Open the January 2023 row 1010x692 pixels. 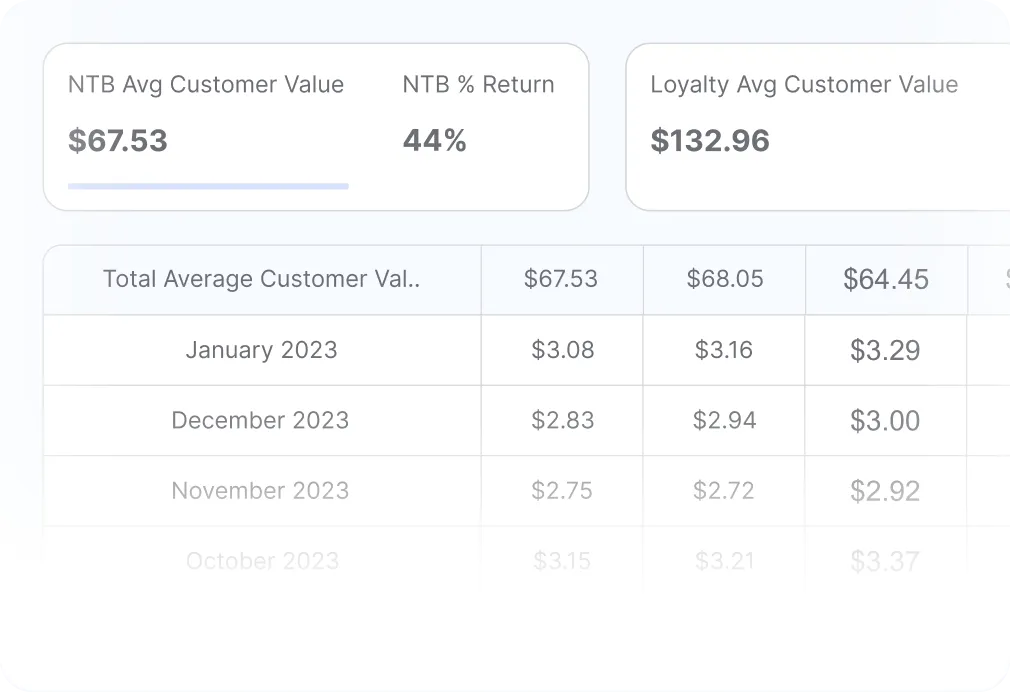click(261, 350)
